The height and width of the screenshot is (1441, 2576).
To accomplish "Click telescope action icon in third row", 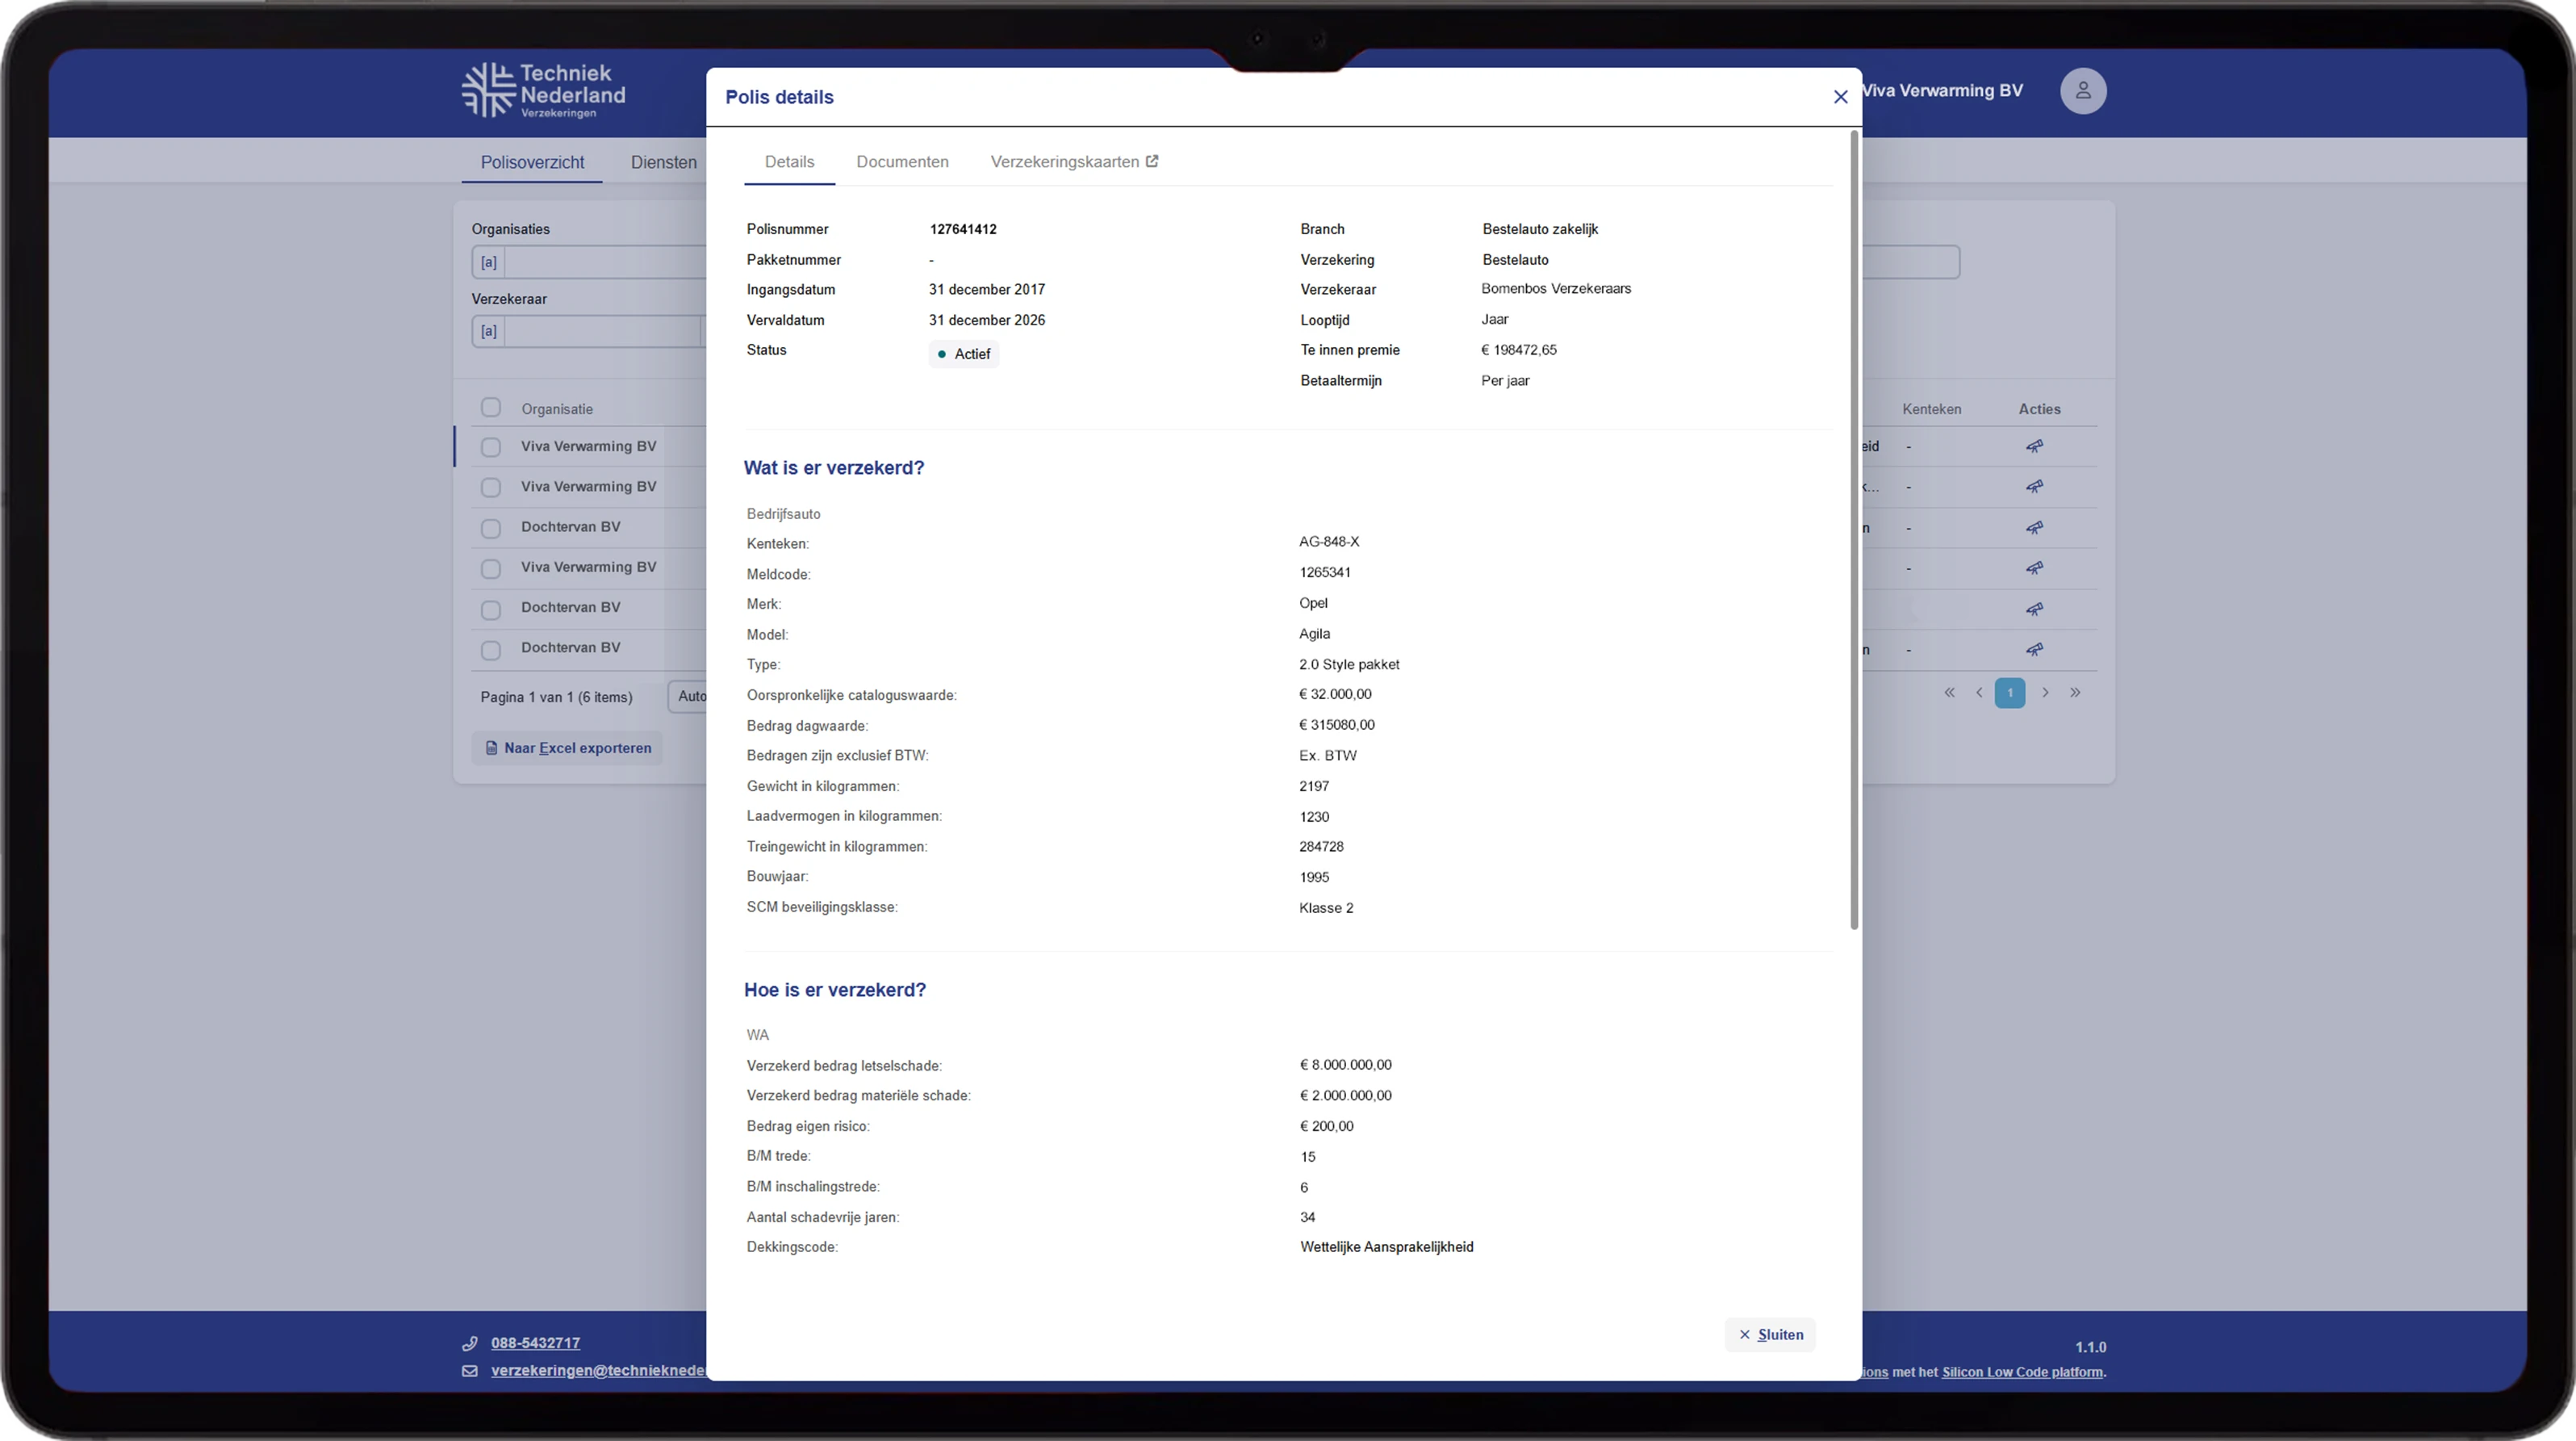I will click(2034, 528).
